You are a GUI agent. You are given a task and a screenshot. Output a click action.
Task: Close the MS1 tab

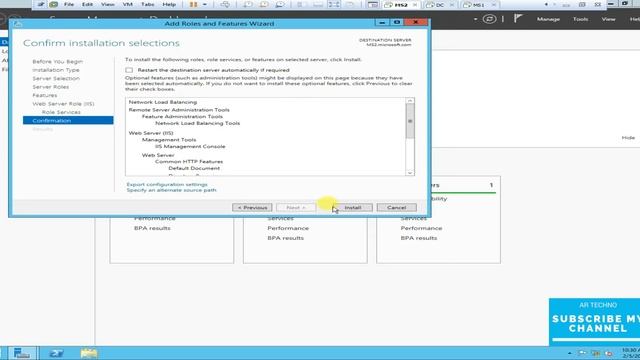[x=493, y=5]
